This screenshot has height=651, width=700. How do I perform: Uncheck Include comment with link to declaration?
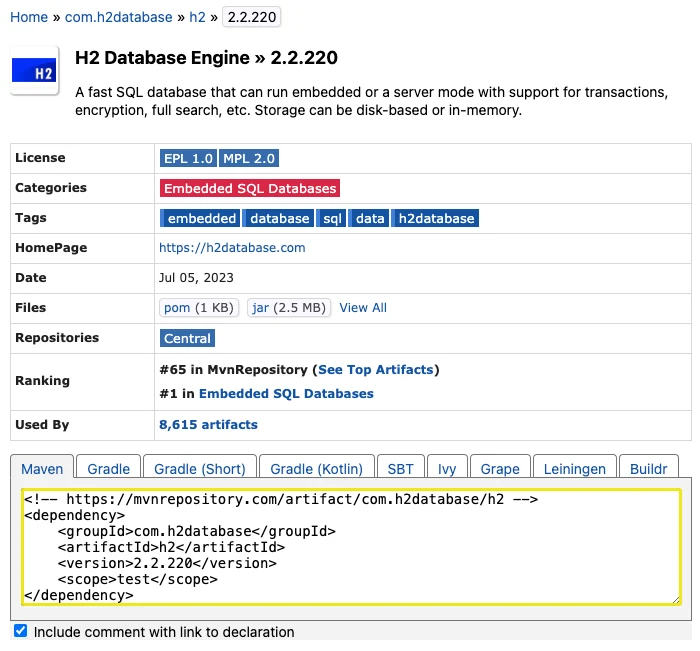21,631
